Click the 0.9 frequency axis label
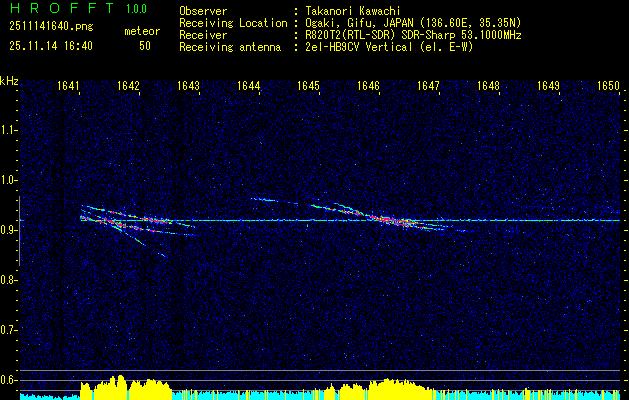629x400 pixels. [9, 229]
